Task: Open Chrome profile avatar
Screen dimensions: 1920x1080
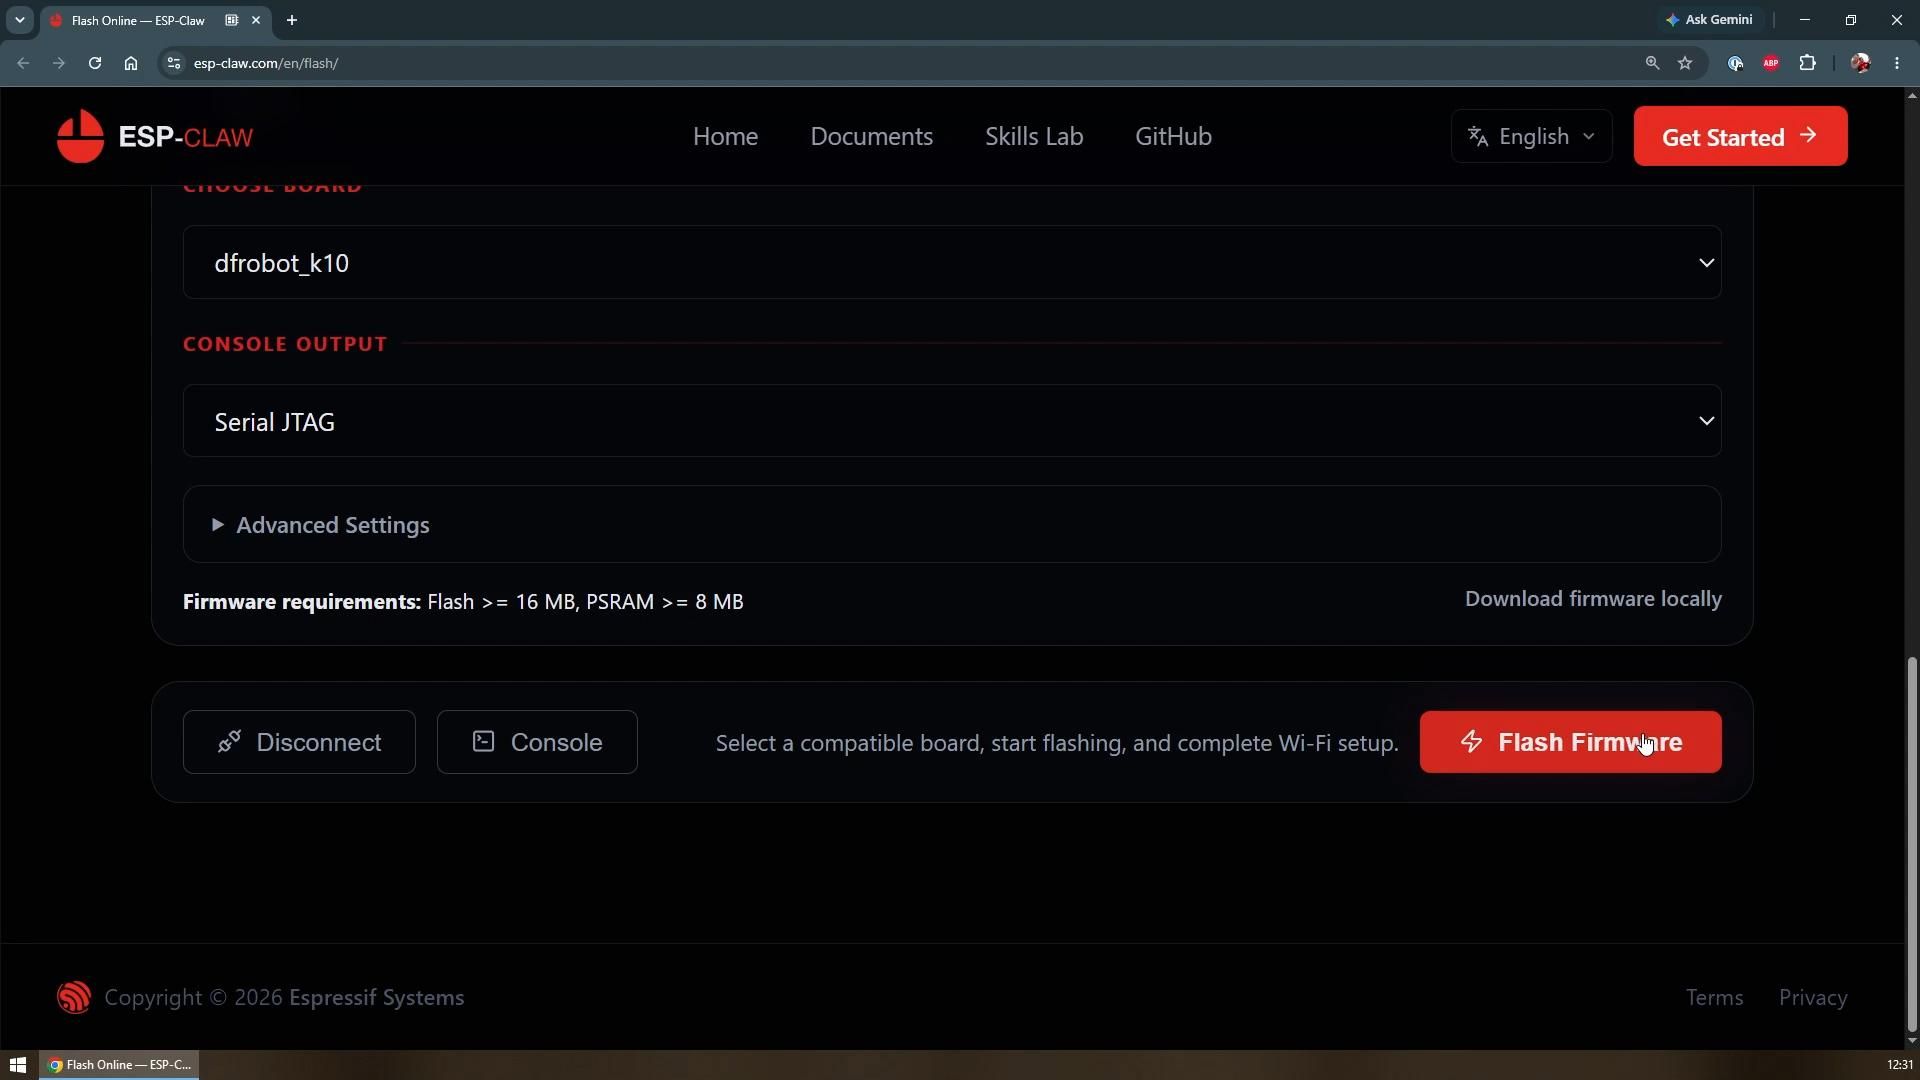Action: [x=1860, y=63]
